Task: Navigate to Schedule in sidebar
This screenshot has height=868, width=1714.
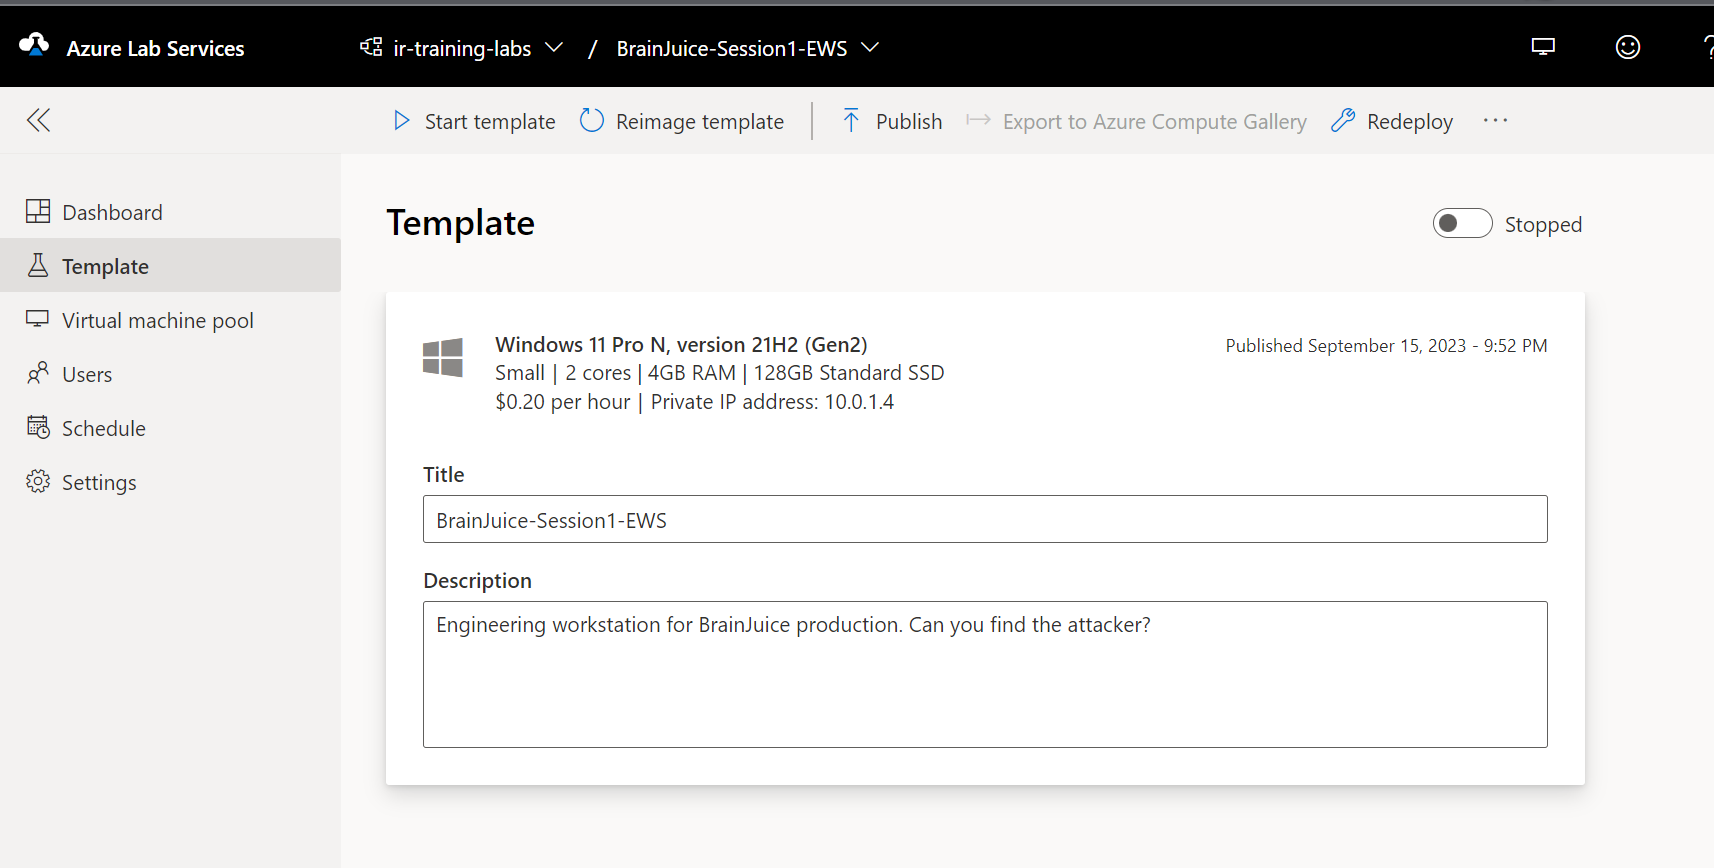Action: 103,428
